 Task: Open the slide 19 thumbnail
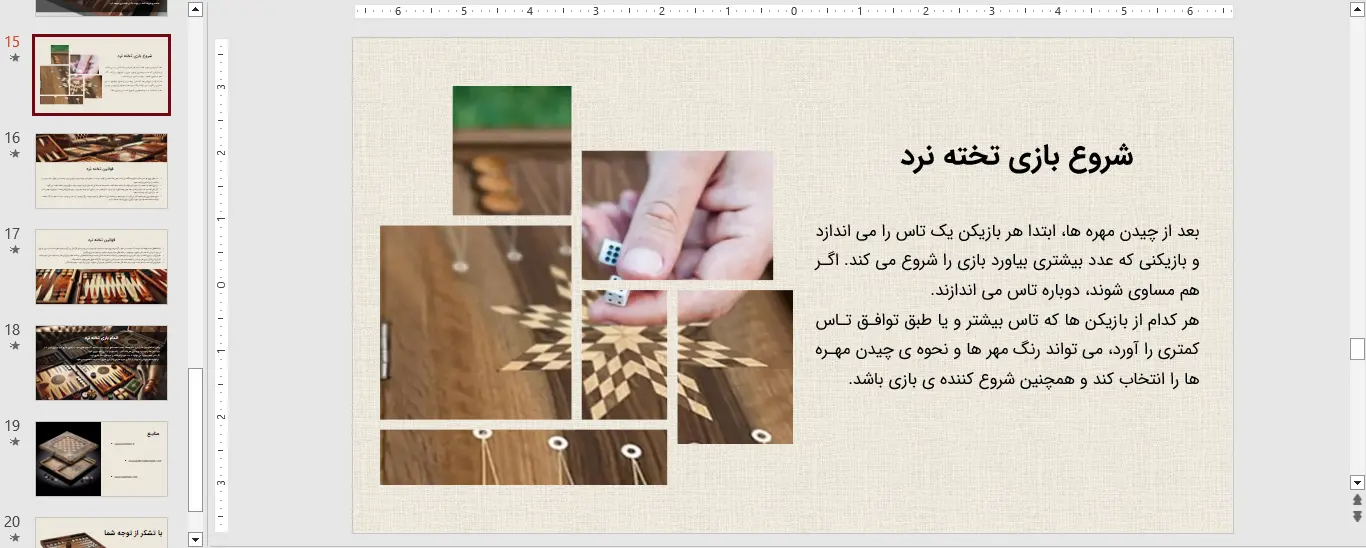[x=101, y=459]
